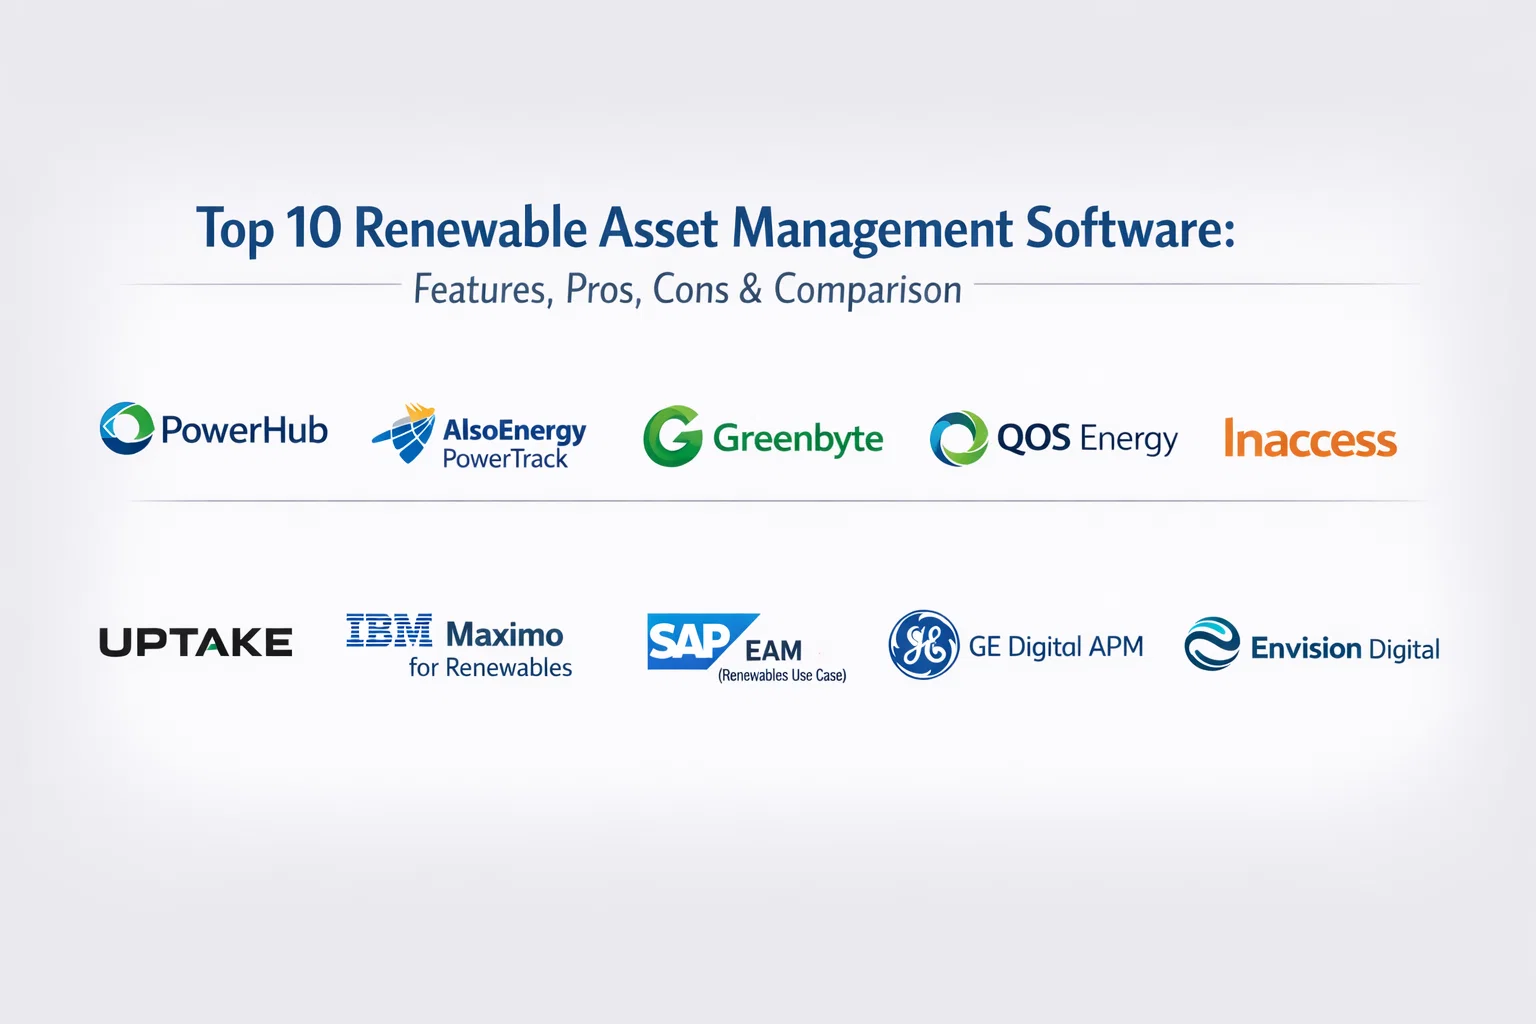
Task: Click the AlsoEnergy brand name text
Action: click(514, 430)
